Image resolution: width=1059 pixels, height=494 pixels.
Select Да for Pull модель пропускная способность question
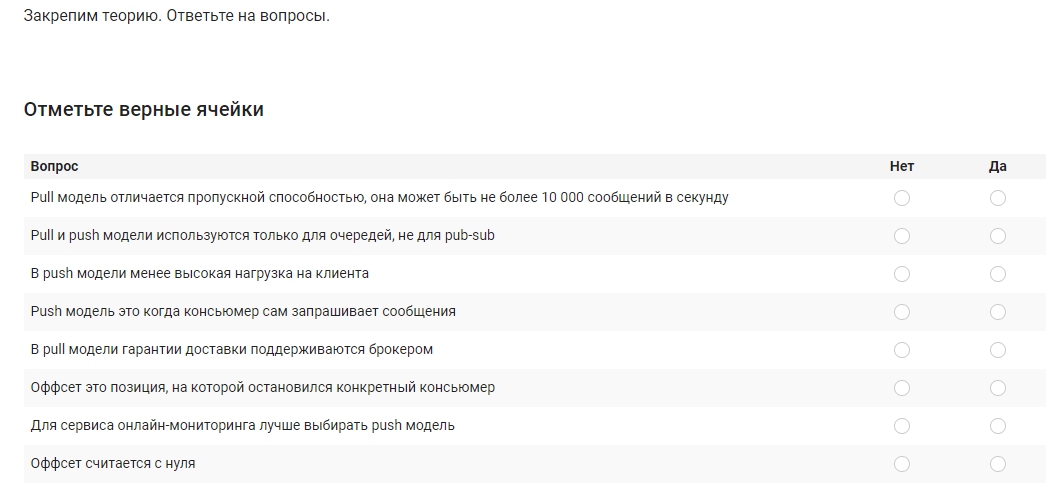(x=998, y=198)
